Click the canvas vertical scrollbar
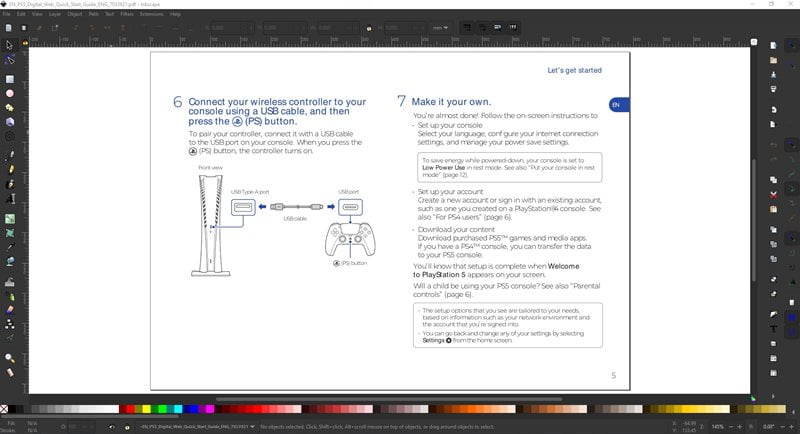The width and height of the screenshot is (800, 434). 754,220
